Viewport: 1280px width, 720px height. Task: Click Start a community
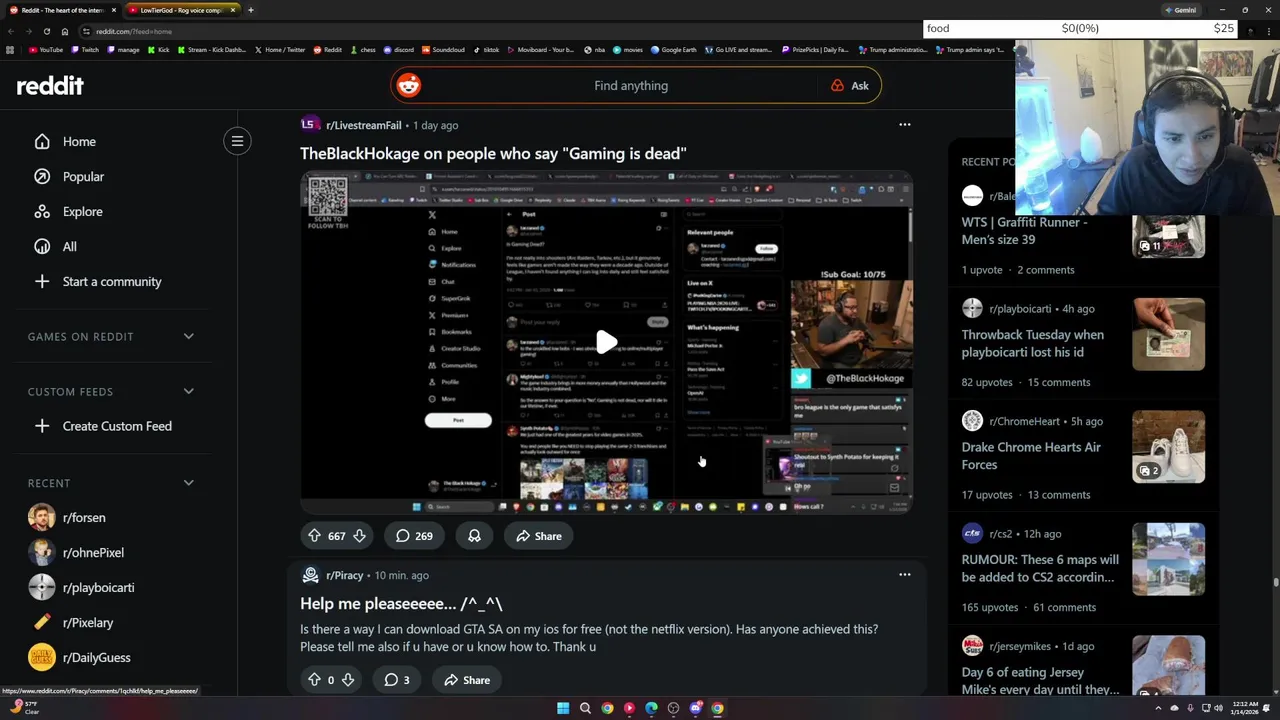111,282
